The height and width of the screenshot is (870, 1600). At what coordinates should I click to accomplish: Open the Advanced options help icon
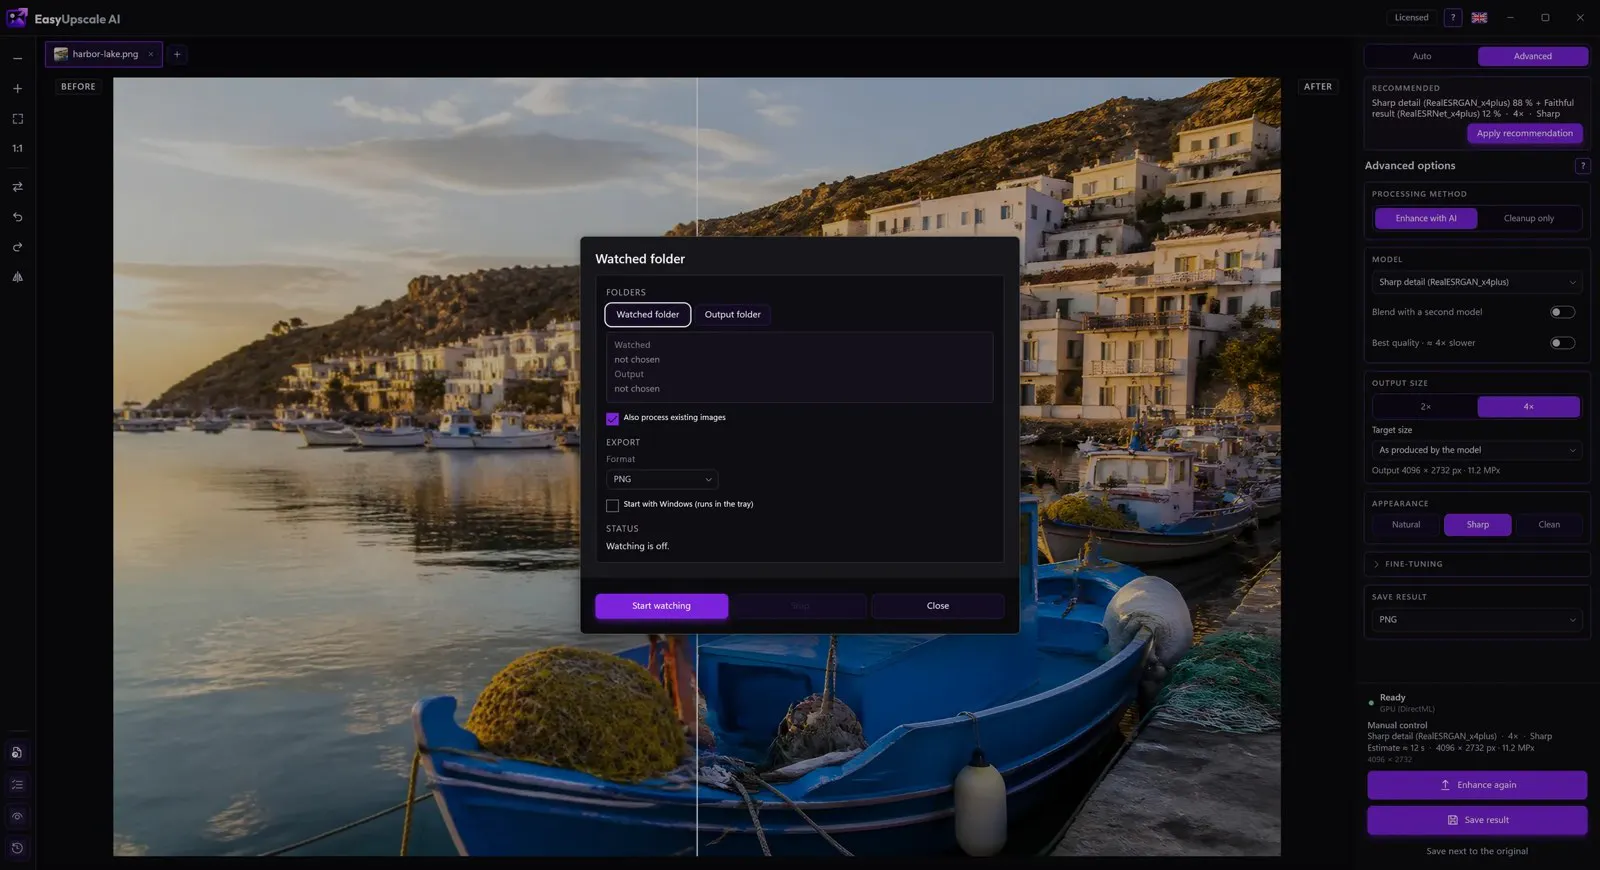1582,166
